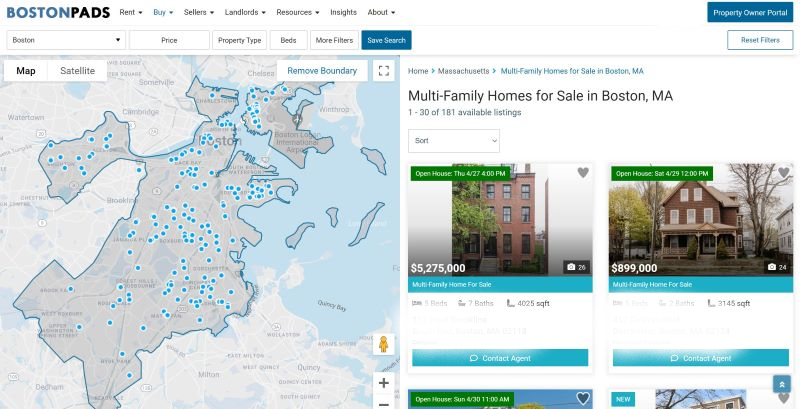Screen dimensions: 800x409
Task: Open Property Owner Portal
Action: [x=750, y=12]
